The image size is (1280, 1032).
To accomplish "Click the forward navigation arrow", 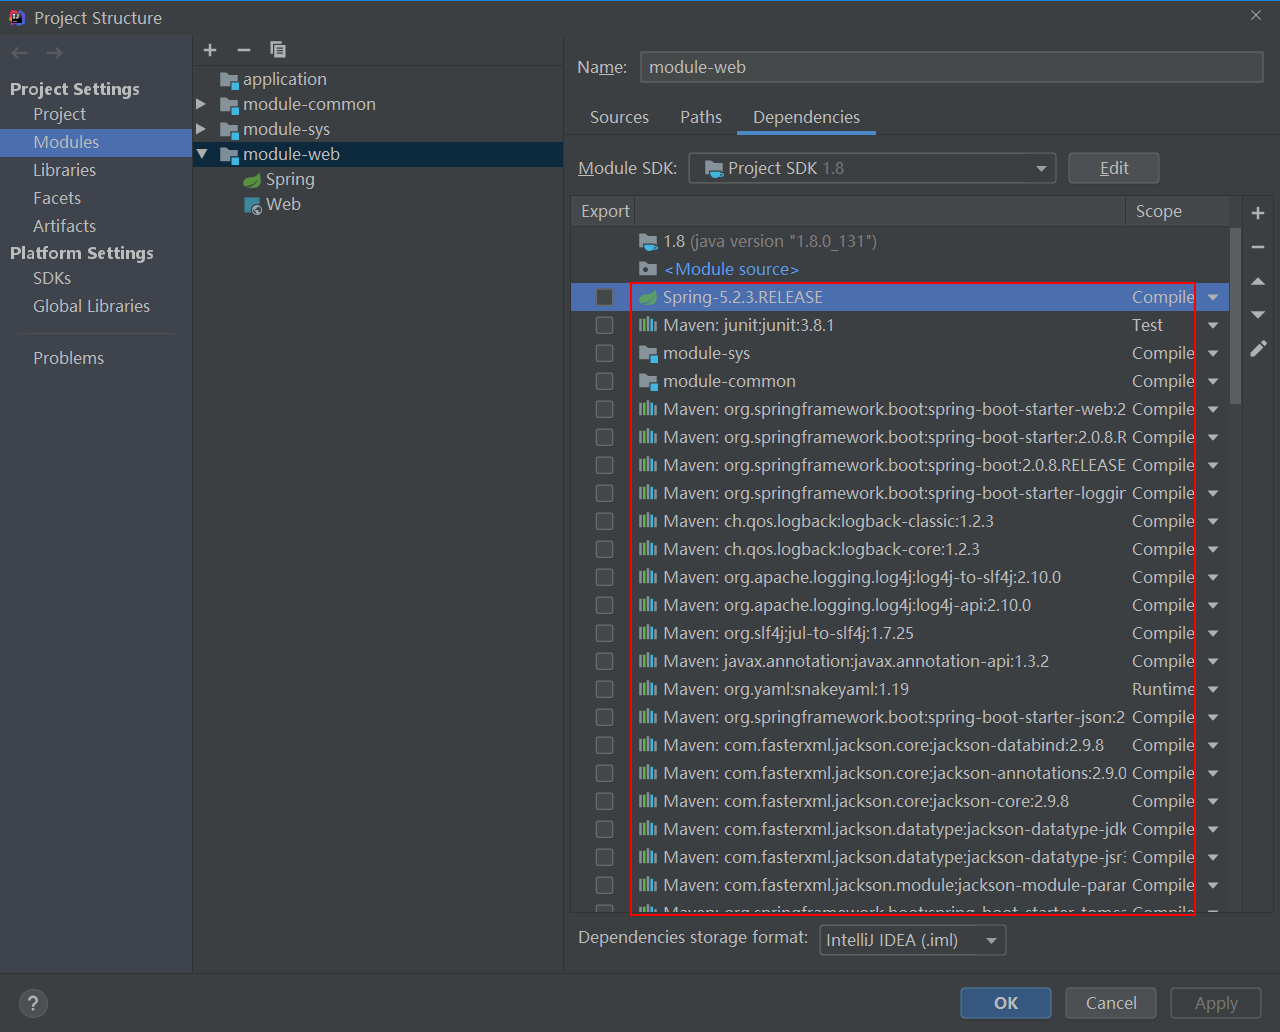I will point(55,53).
